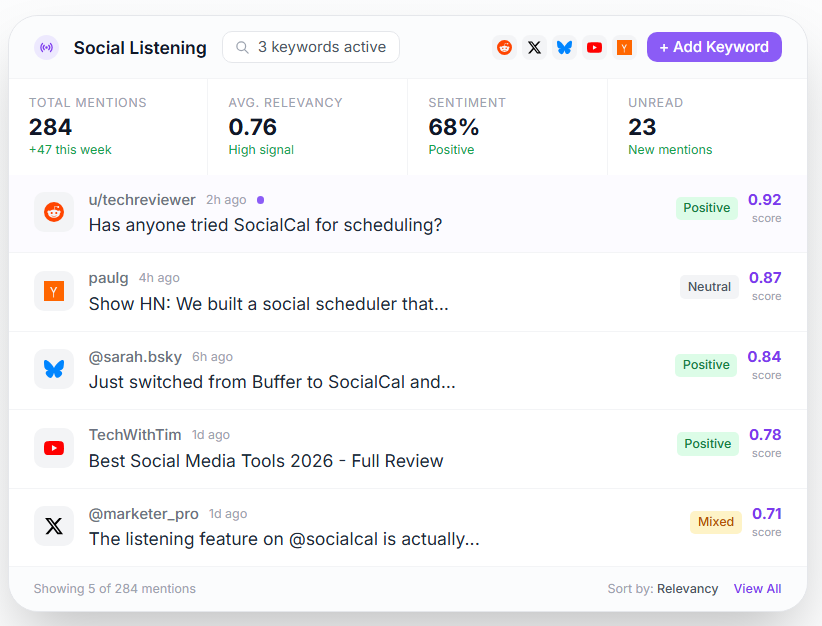The width and height of the screenshot is (822, 626).
Task: Click the paulg username
Action: click(x=109, y=278)
